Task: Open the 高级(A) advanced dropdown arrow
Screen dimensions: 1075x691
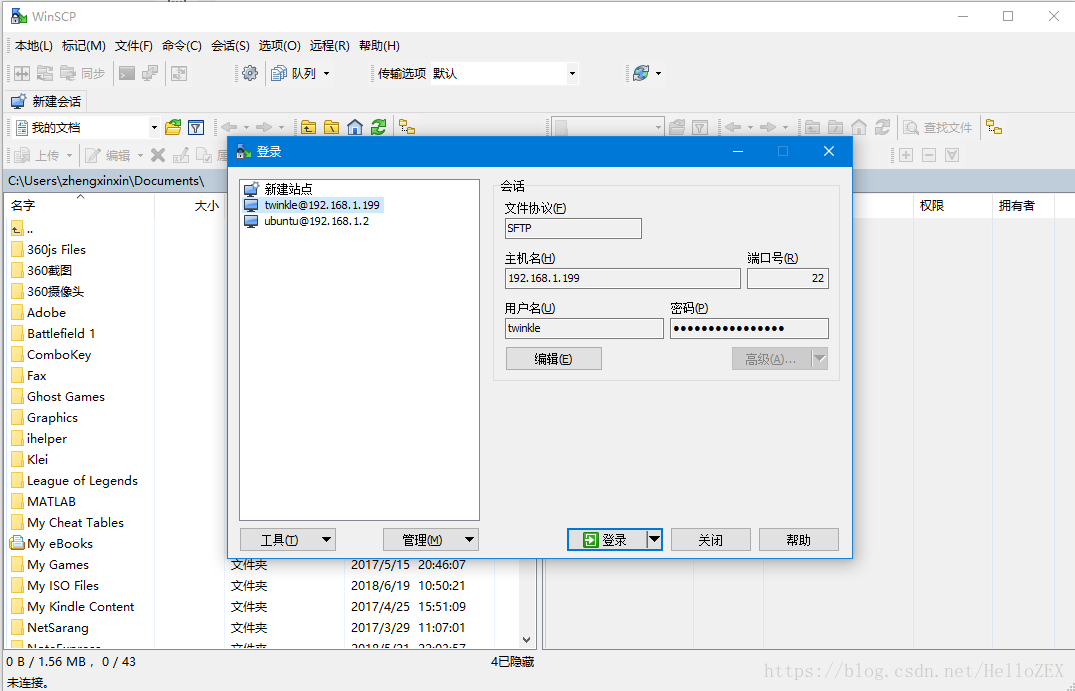Action: tap(820, 359)
